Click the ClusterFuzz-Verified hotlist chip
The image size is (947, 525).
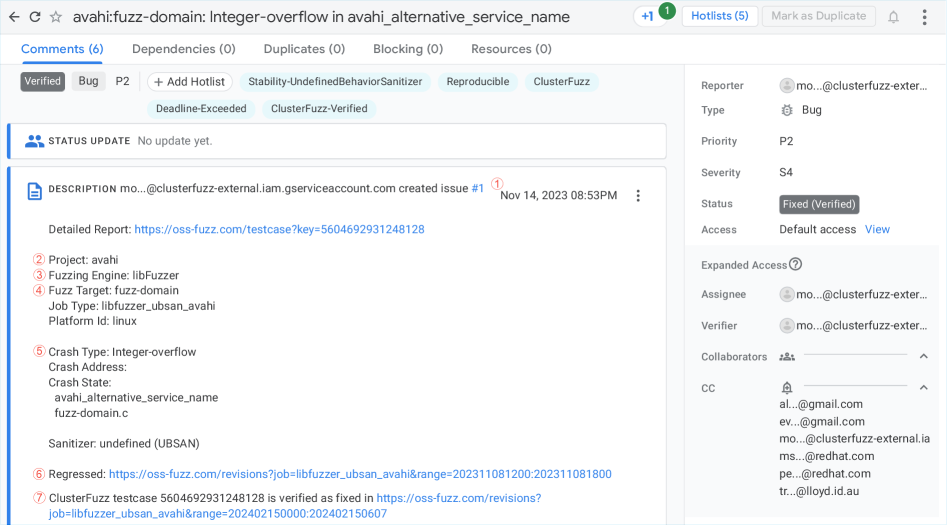319,108
